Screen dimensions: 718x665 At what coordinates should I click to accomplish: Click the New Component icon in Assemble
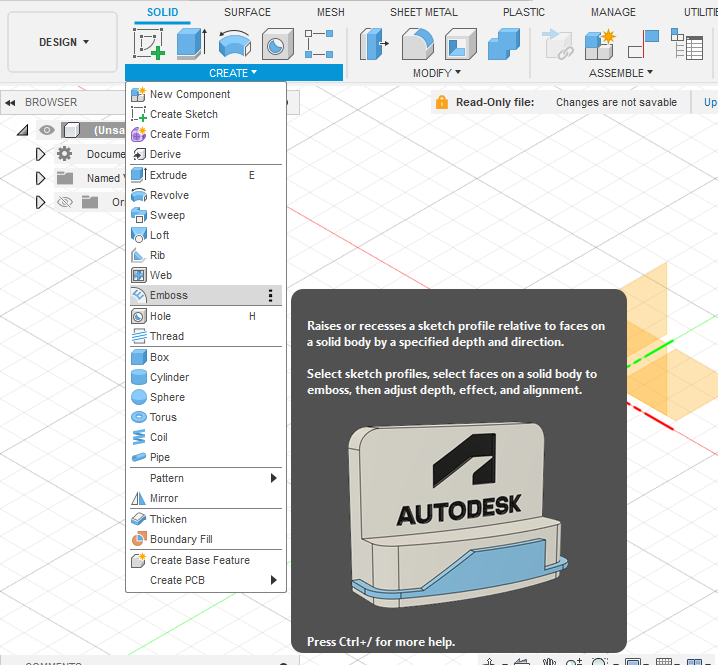tap(600, 44)
